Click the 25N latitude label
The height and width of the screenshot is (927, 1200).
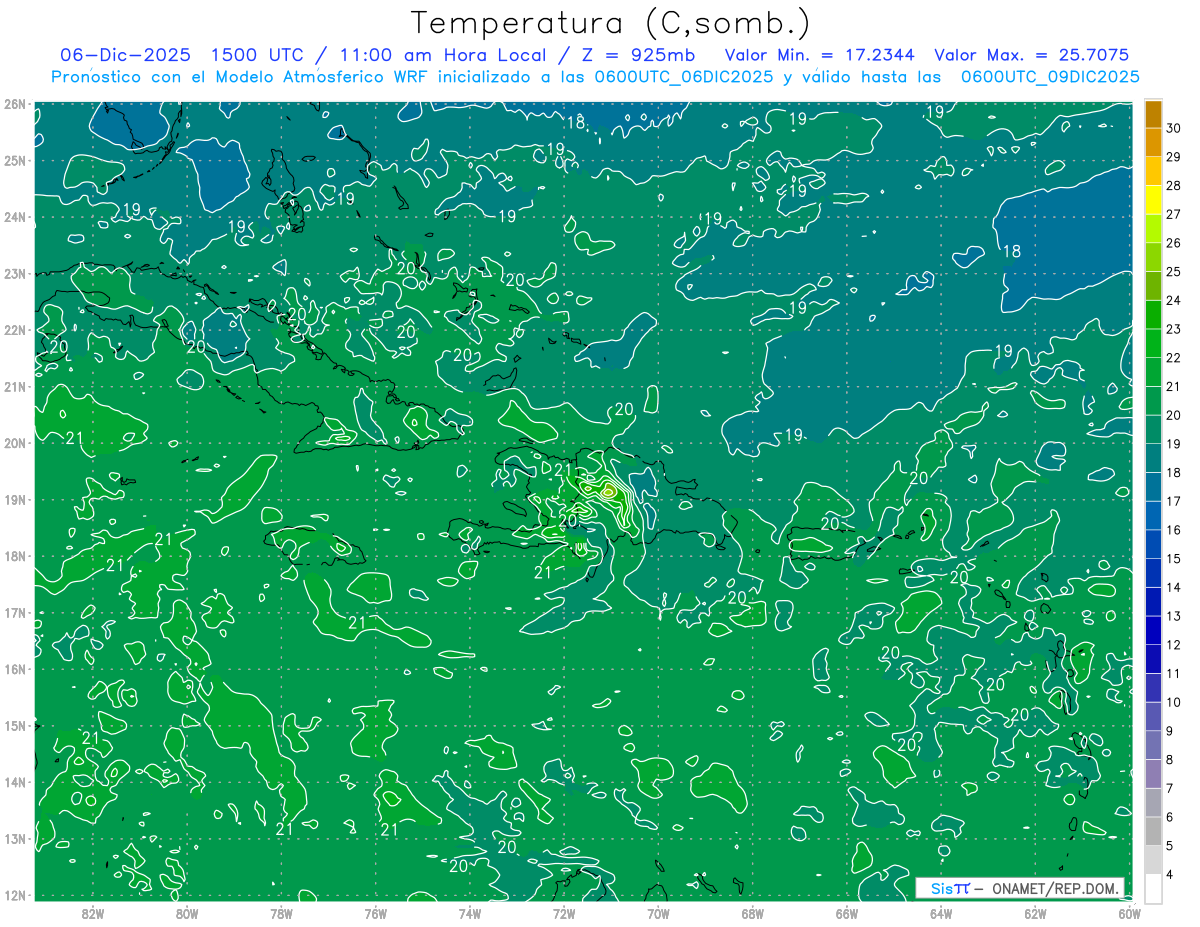click(x=15, y=160)
